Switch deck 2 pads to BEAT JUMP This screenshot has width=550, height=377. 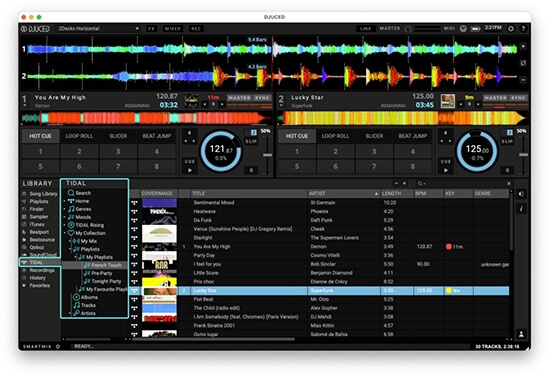coord(413,136)
